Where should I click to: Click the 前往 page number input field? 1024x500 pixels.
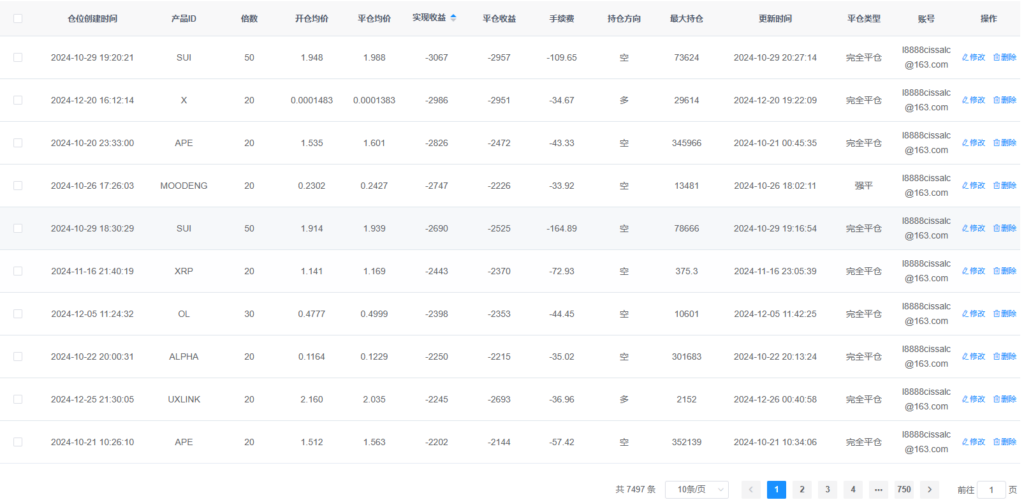pyautogui.click(x=990, y=489)
